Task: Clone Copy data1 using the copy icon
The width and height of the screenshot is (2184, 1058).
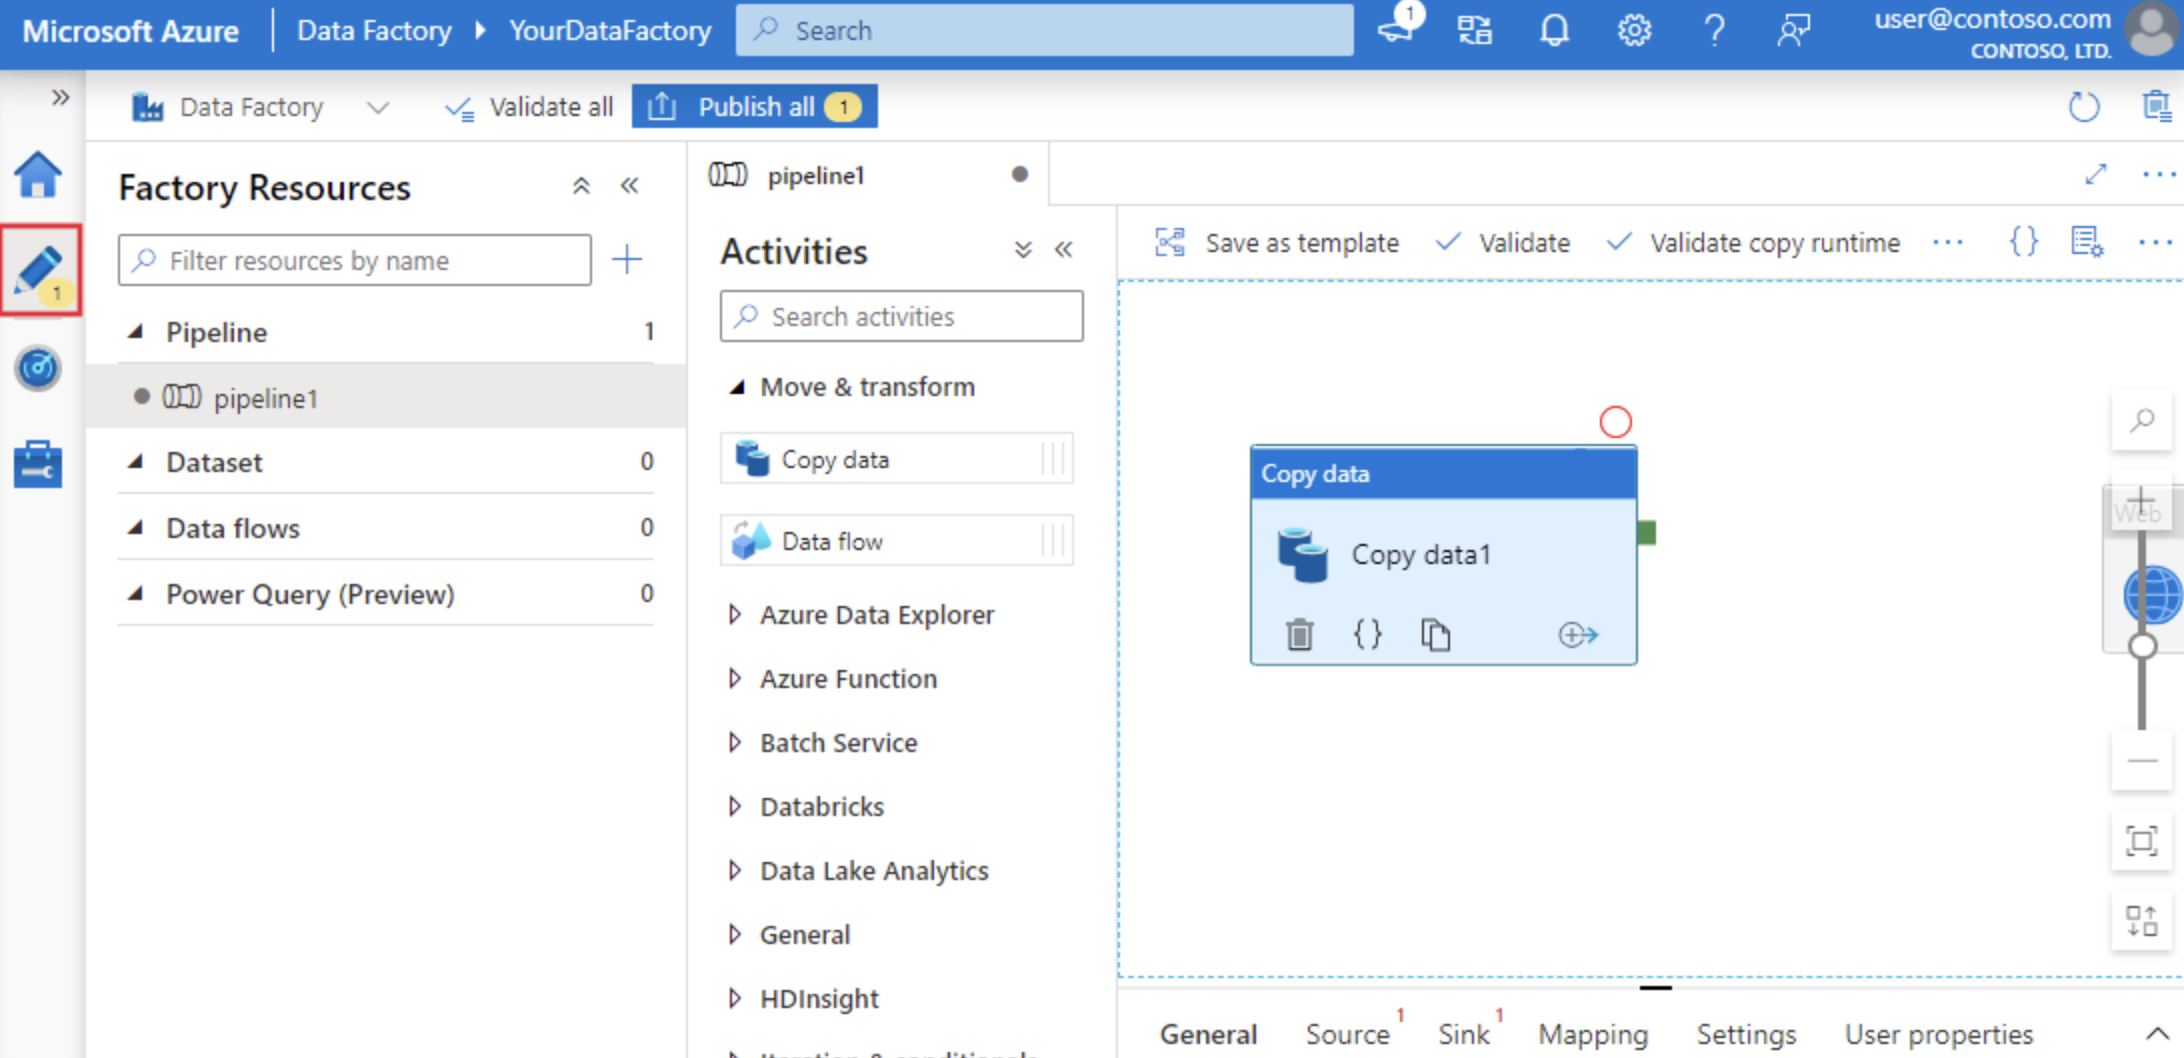Action: click(1436, 634)
